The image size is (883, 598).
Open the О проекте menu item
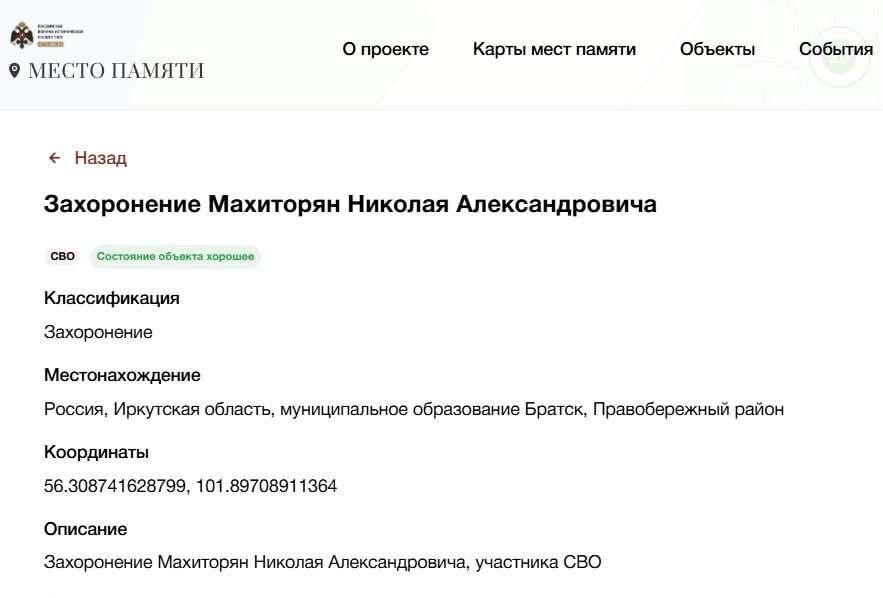(x=385, y=49)
